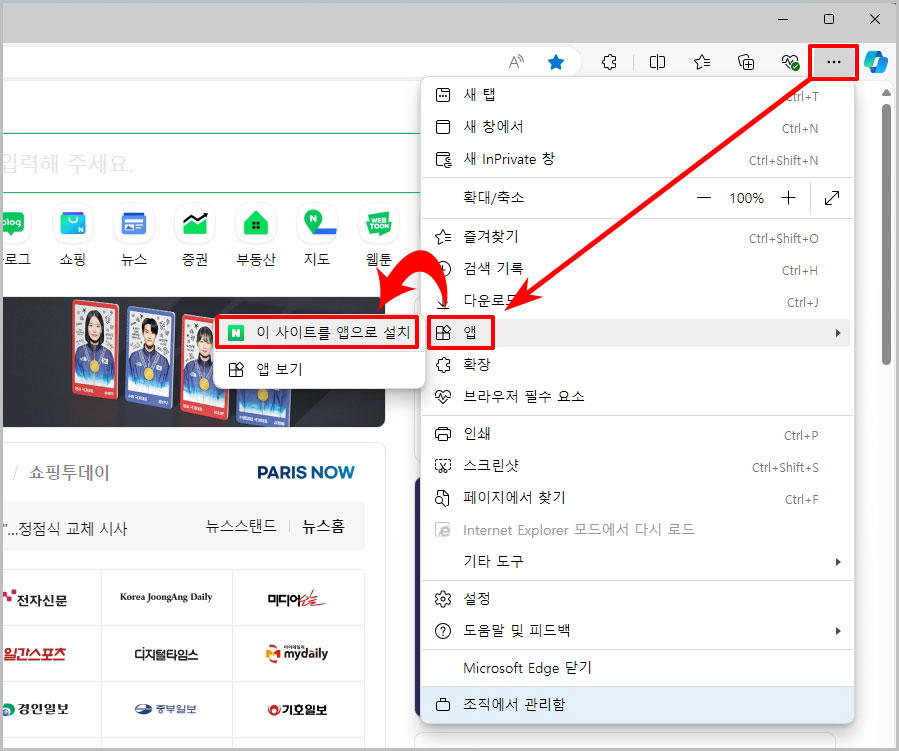The height and width of the screenshot is (751, 899).
Task: Open Korea JoongAng Daily publisher tile
Action: [x=166, y=597]
